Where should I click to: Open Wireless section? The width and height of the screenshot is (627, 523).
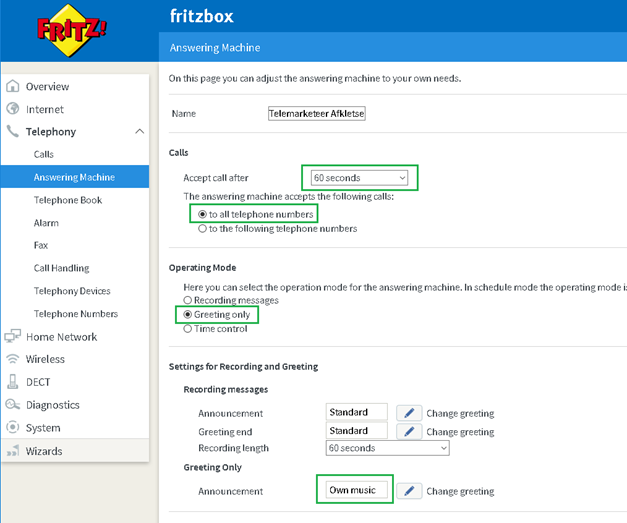tap(45, 359)
